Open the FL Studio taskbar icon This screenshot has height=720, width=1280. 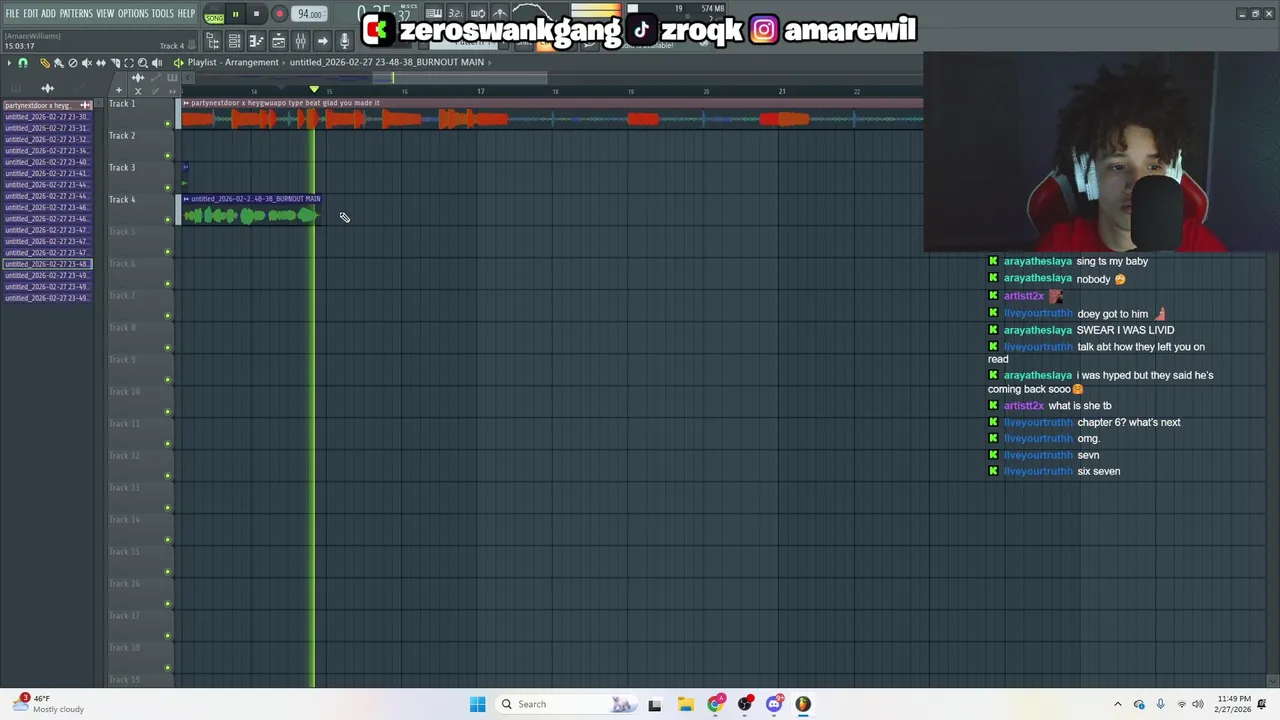pos(803,704)
